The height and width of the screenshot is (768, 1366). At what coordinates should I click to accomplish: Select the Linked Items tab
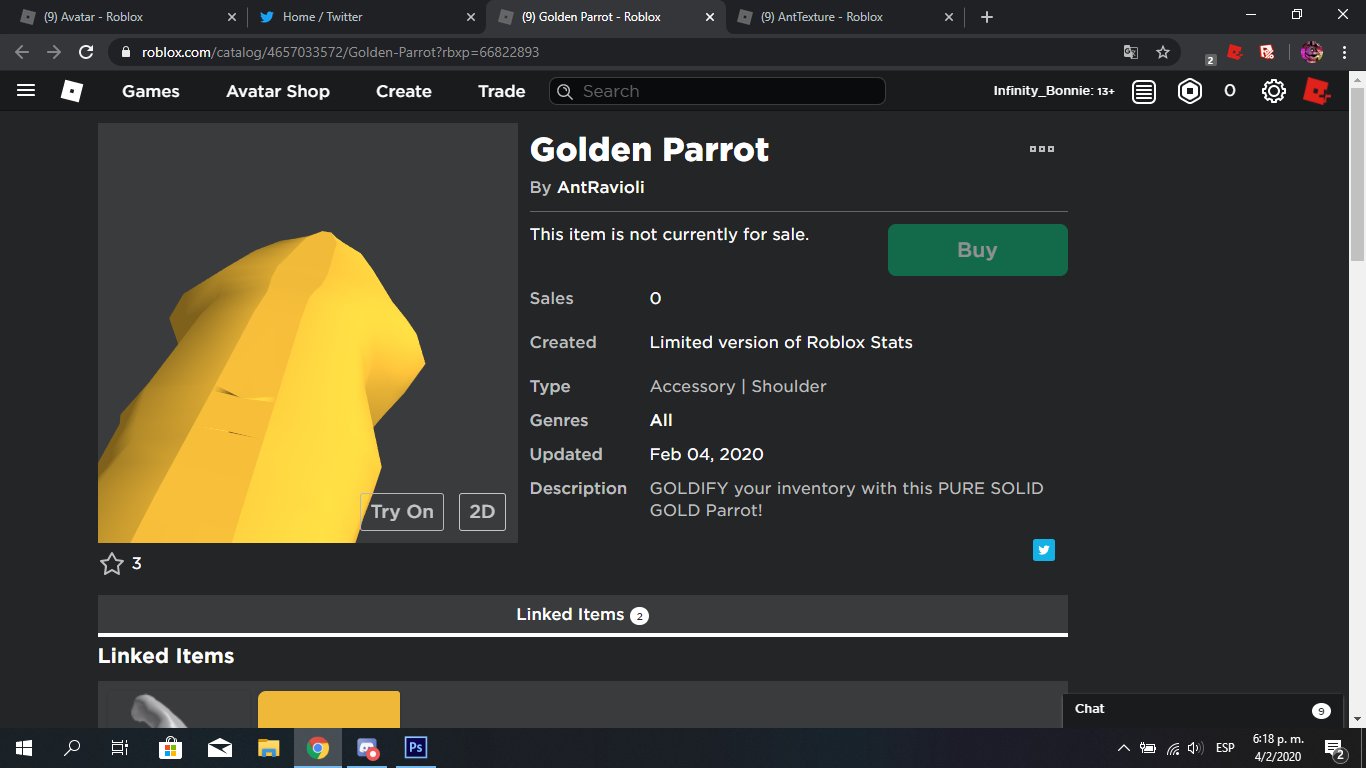point(583,614)
